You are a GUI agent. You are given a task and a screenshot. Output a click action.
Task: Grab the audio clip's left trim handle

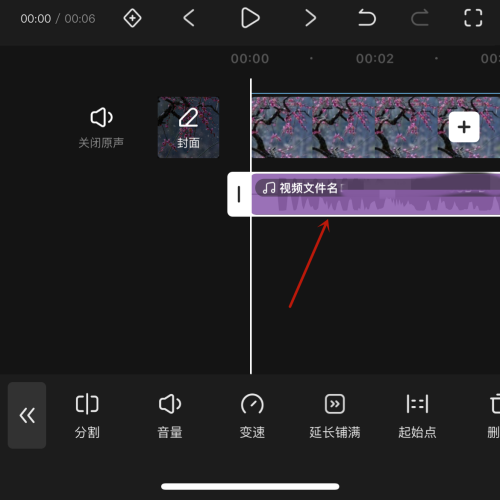tap(239, 194)
